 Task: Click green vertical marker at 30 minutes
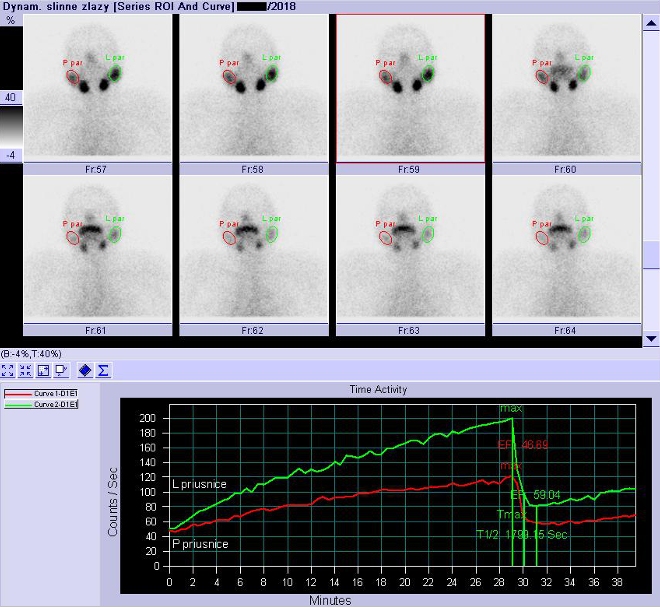523,530
